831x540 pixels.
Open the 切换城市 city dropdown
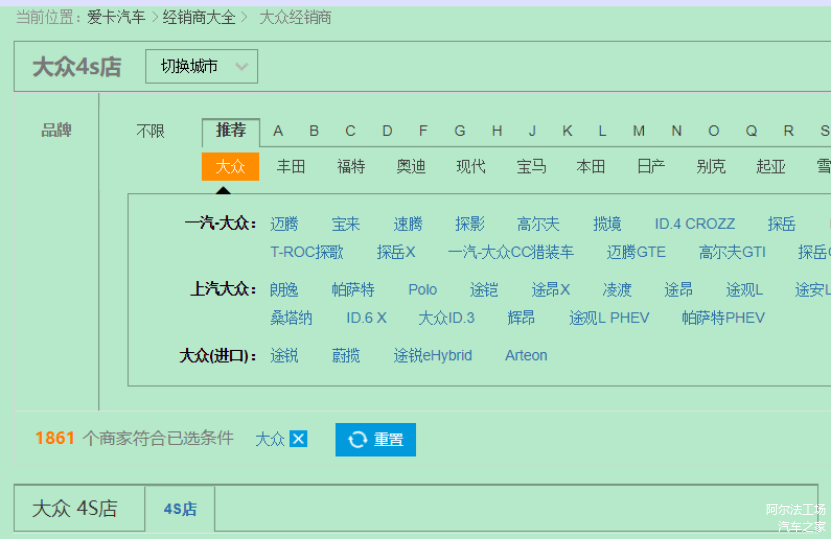point(201,66)
